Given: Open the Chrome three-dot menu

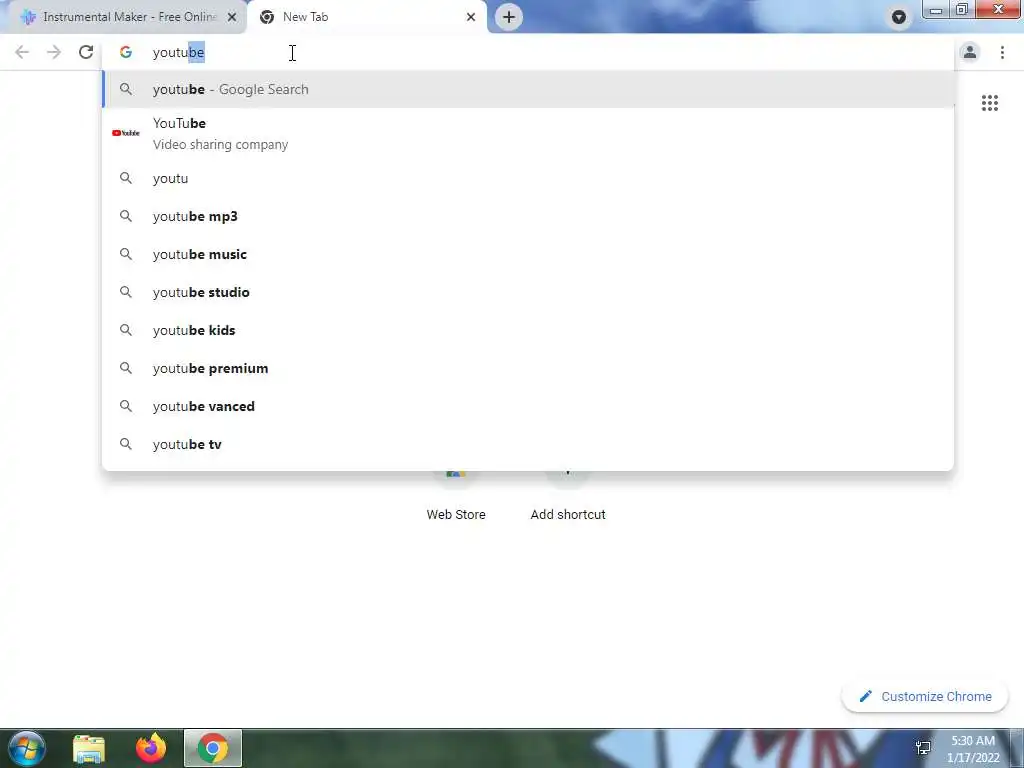Looking at the screenshot, I should pos(1002,52).
